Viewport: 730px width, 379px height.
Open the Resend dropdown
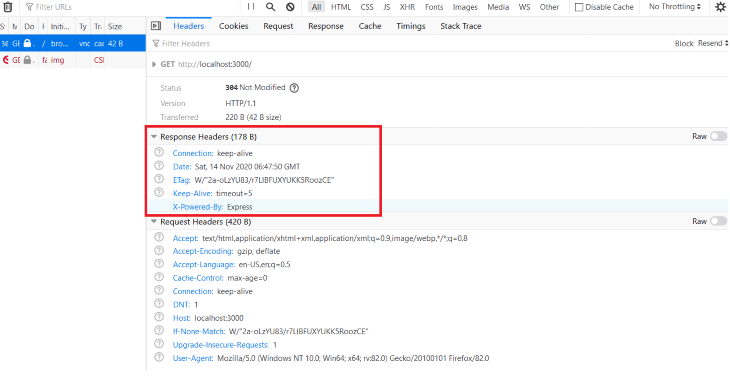click(713, 43)
